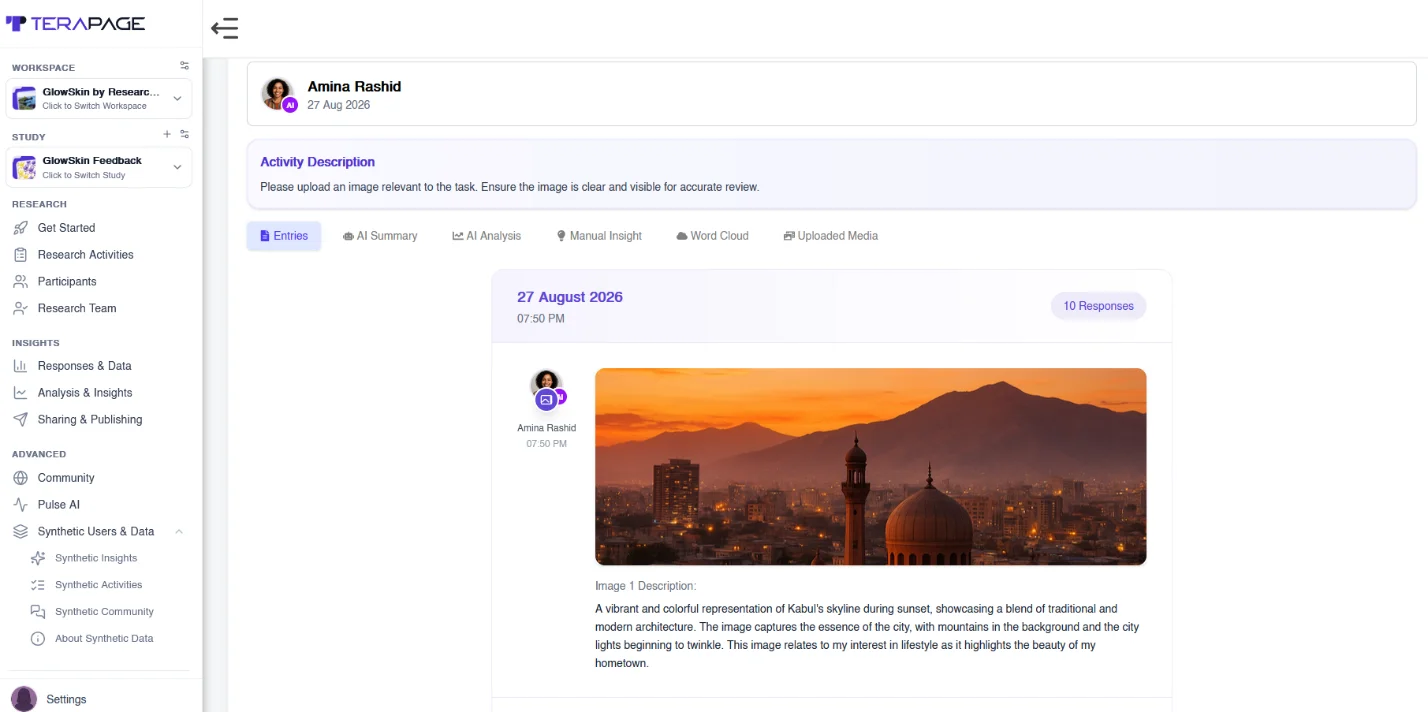1428x712 pixels.
Task: Open the Analysis & Insights line chart icon
Action: (x=20, y=393)
